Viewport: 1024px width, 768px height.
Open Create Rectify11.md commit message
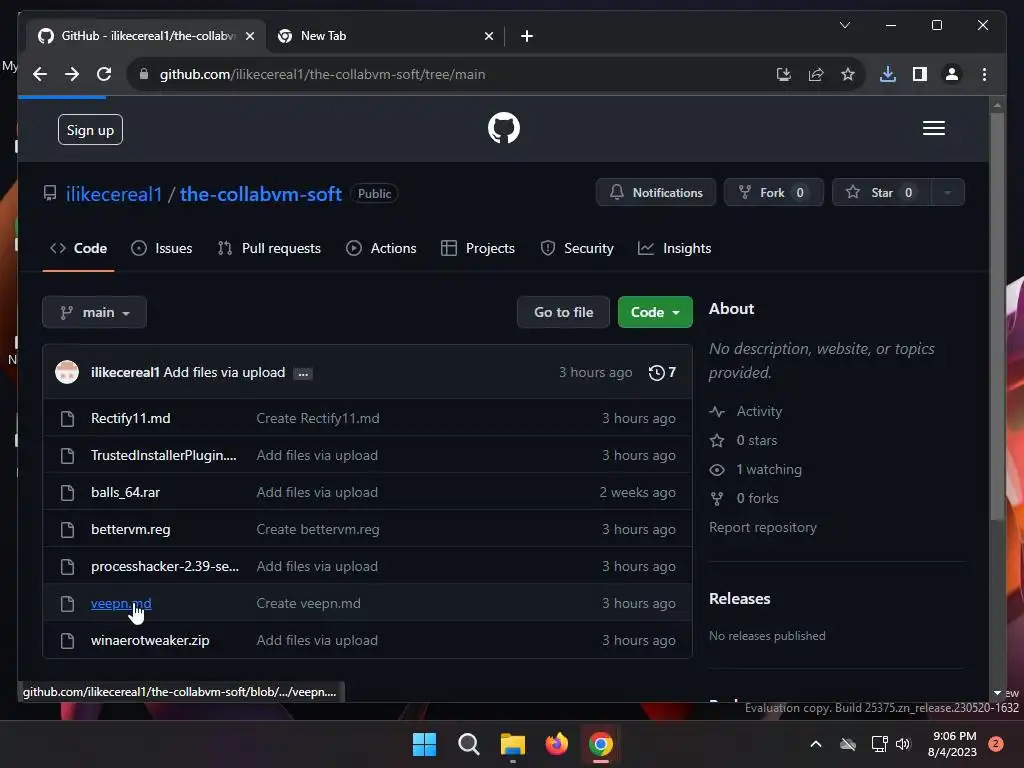click(318, 418)
